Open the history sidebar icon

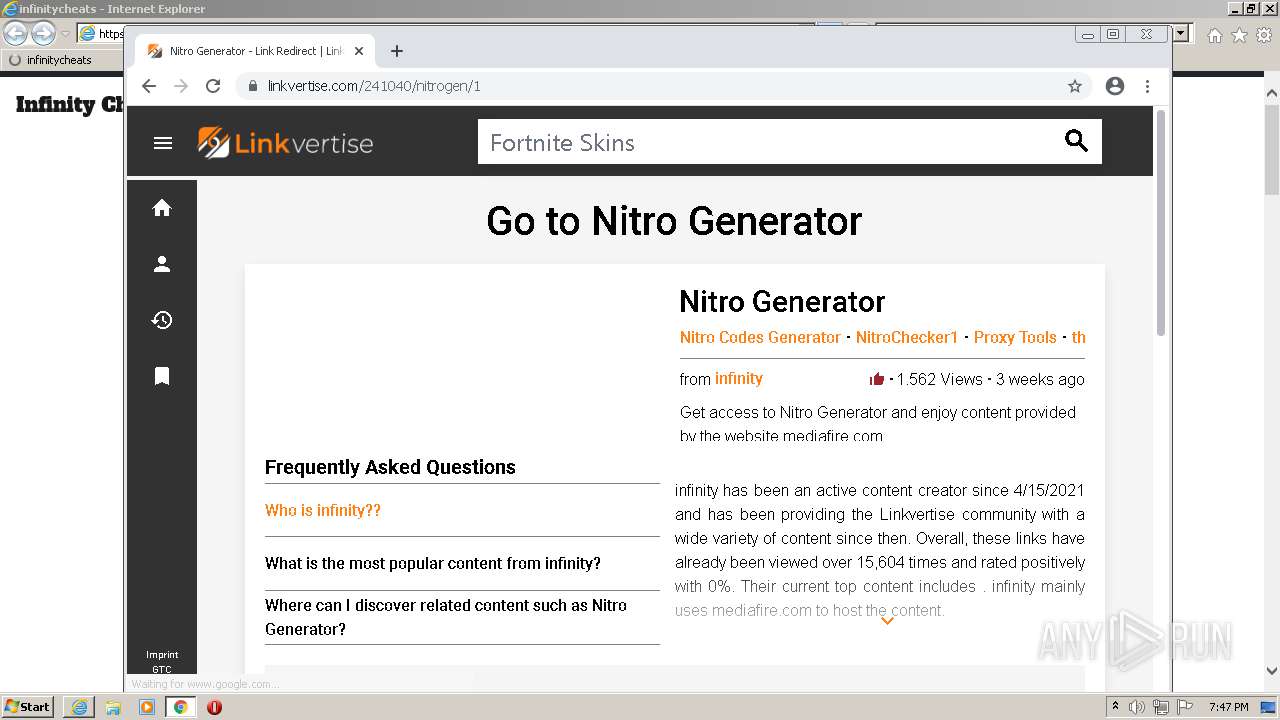click(x=162, y=320)
